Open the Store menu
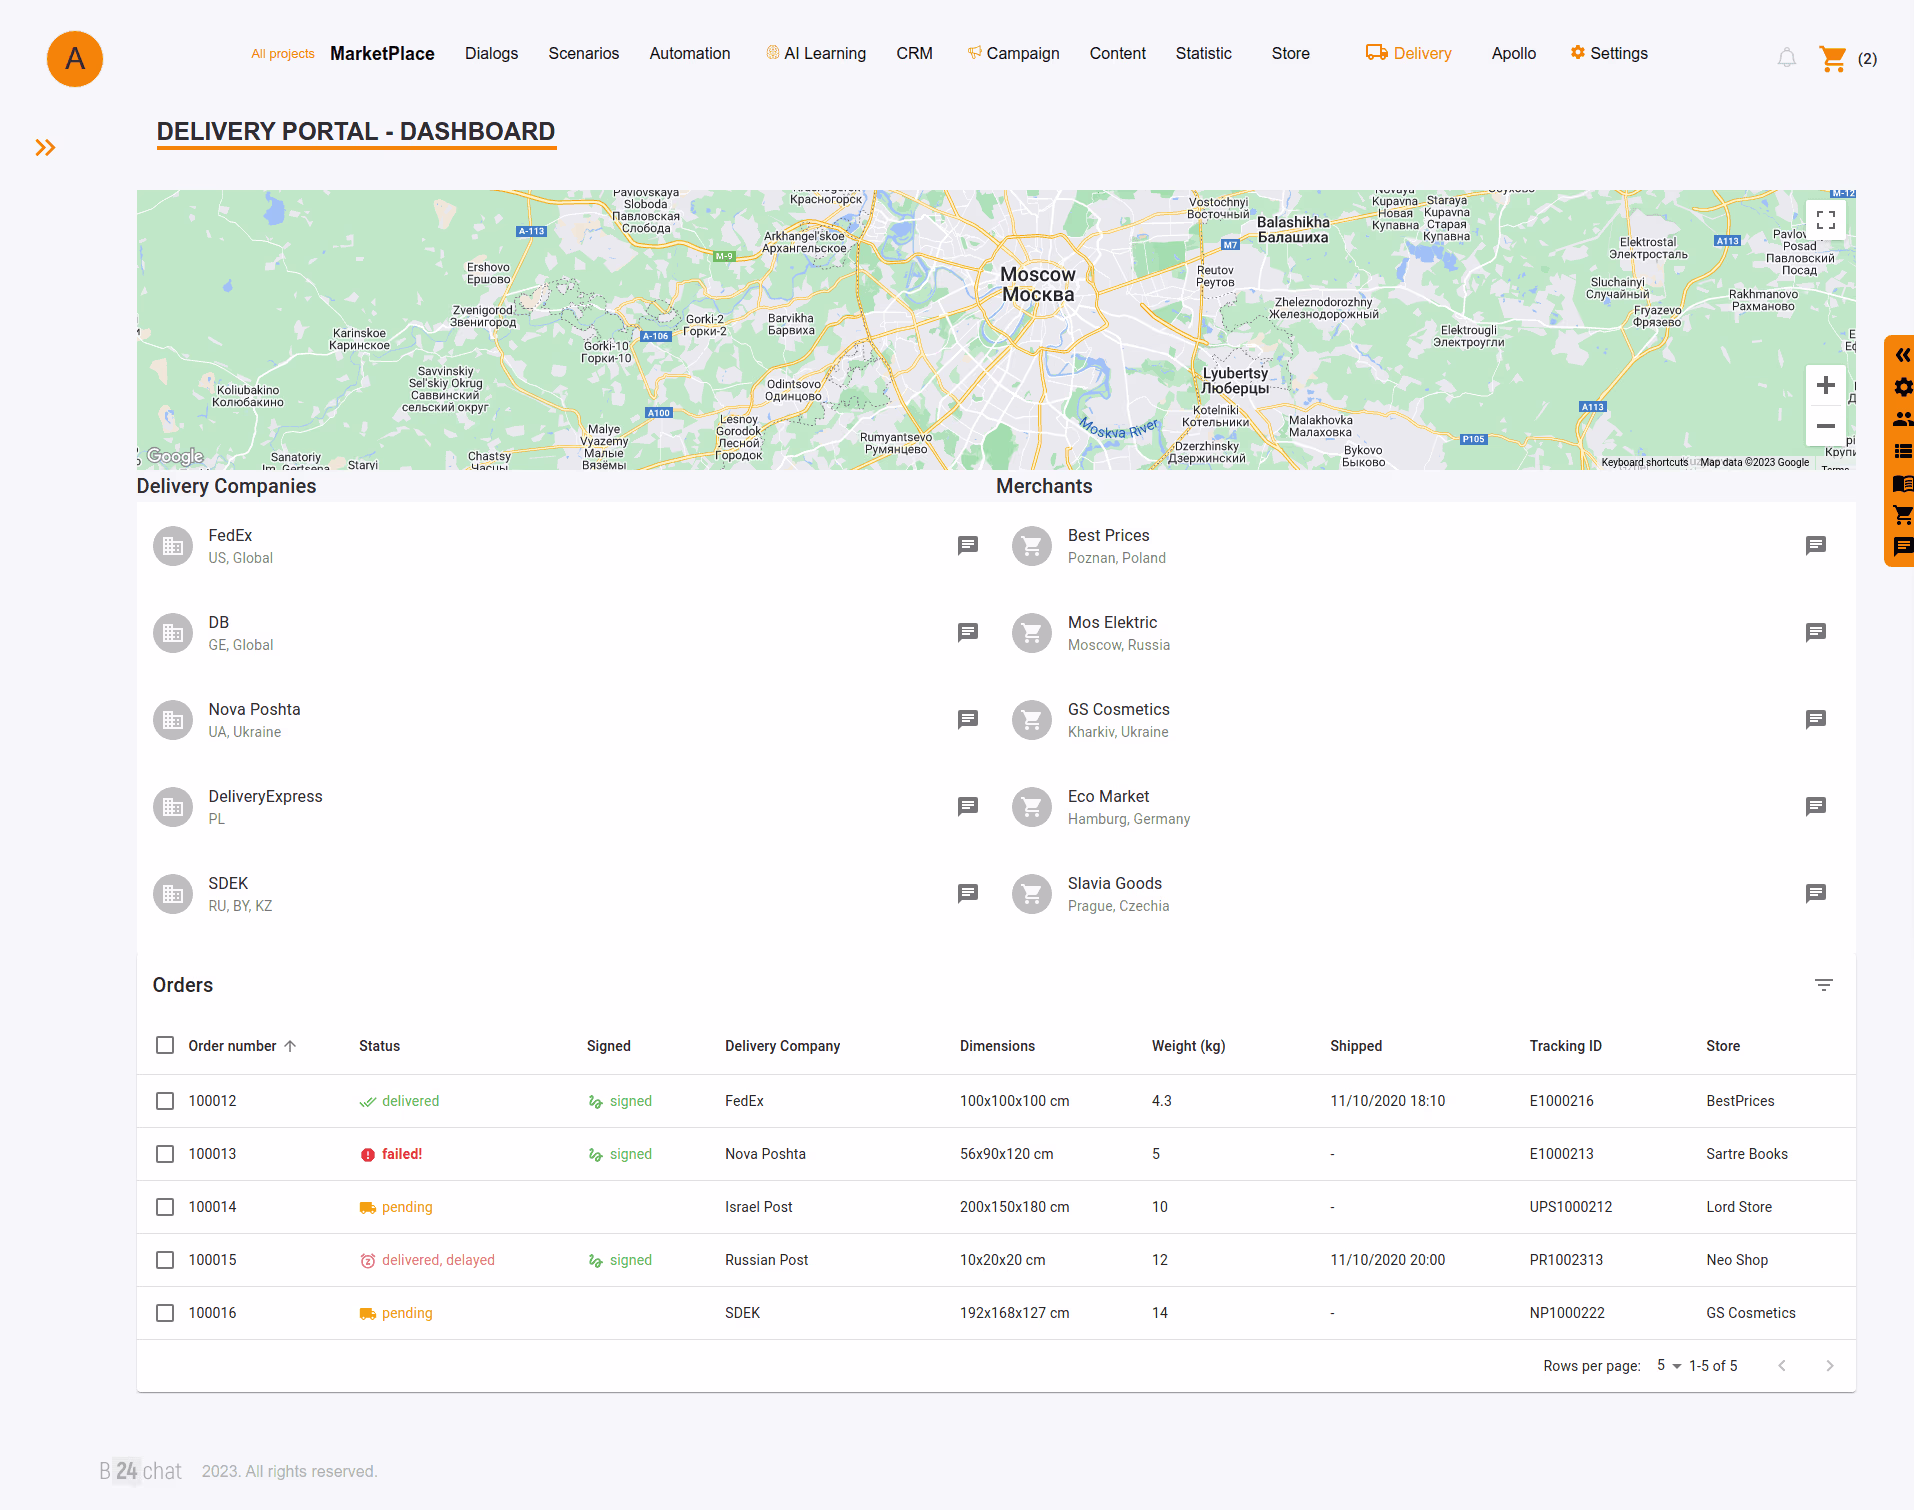 1290,54
